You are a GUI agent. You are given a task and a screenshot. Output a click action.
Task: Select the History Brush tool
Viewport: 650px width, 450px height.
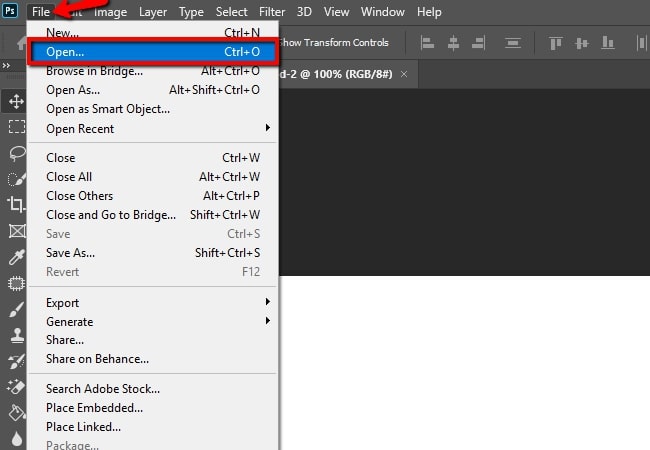point(16,361)
